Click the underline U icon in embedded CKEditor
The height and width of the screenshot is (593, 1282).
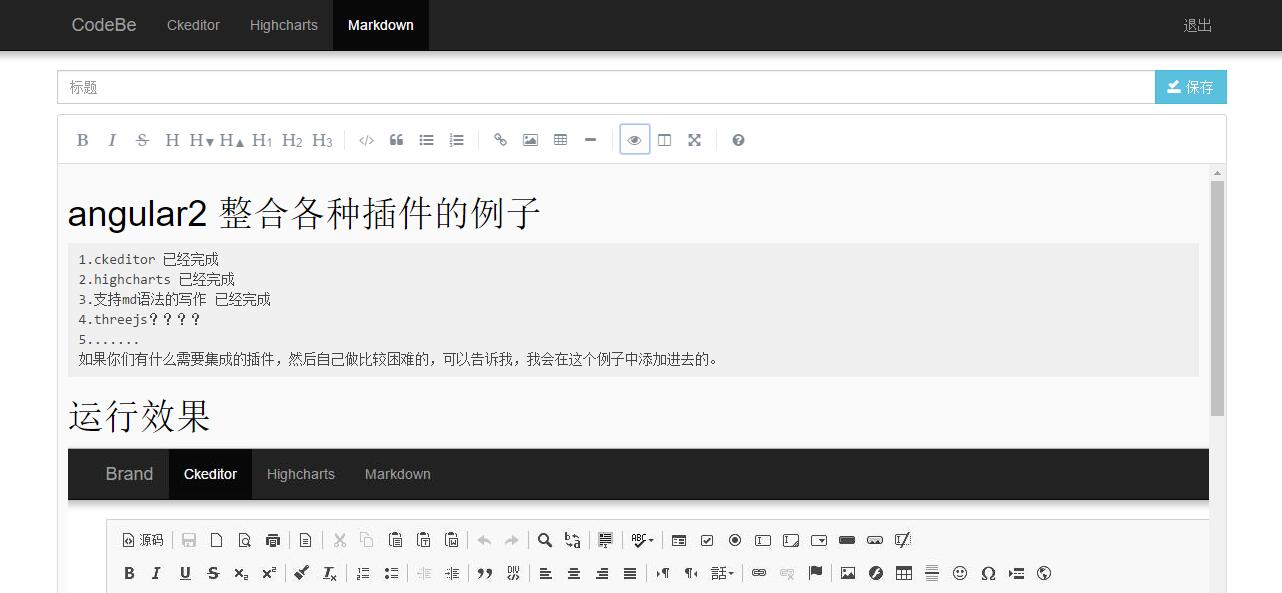[185, 573]
